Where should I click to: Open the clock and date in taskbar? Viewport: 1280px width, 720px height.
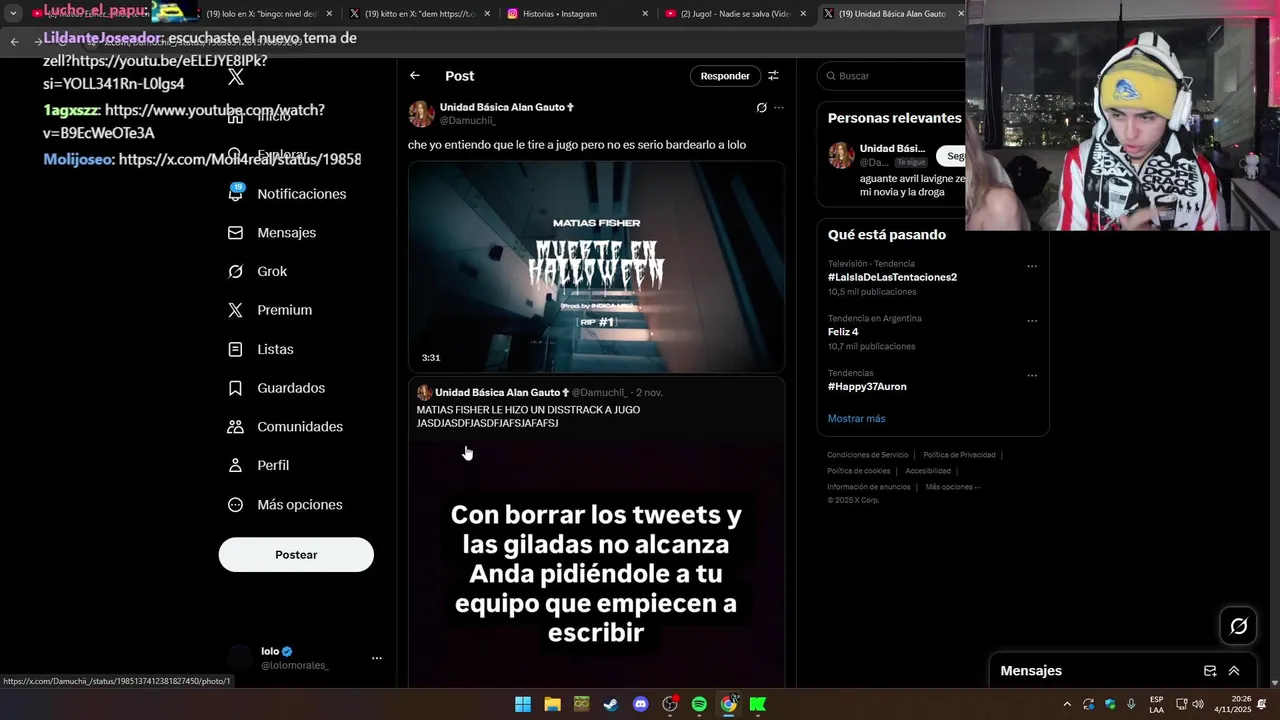(x=1233, y=704)
